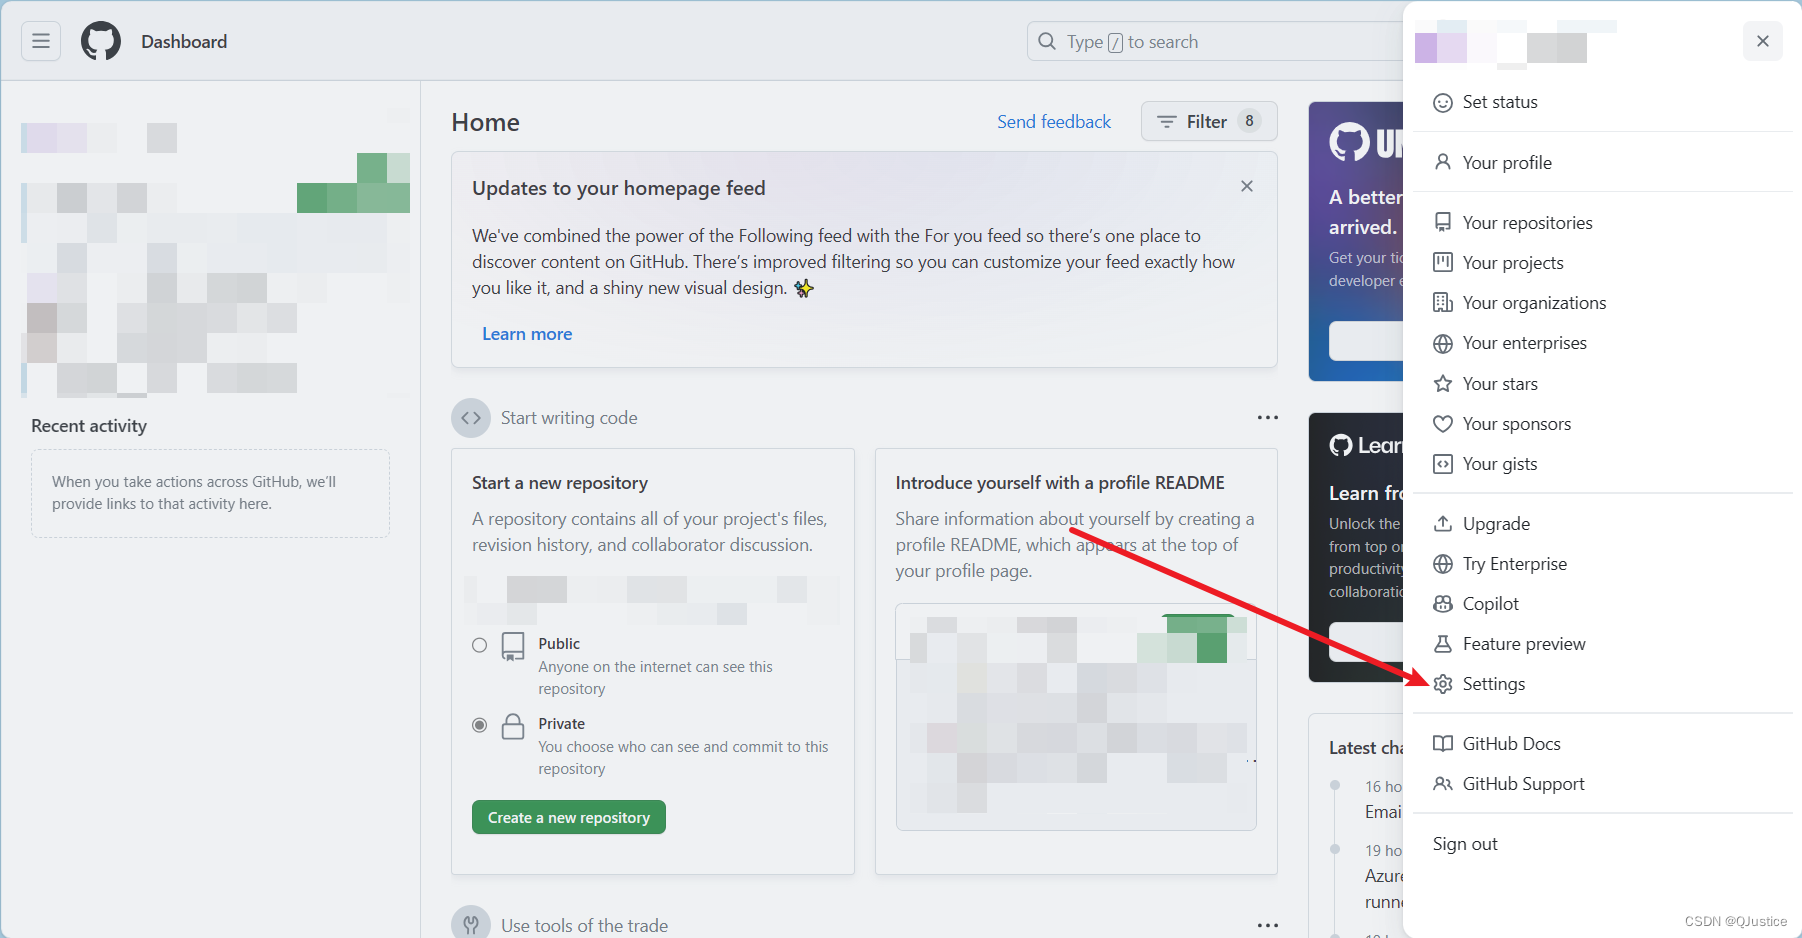Dismiss the homepage feed update banner
The height and width of the screenshot is (938, 1802).
tap(1246, 186)
